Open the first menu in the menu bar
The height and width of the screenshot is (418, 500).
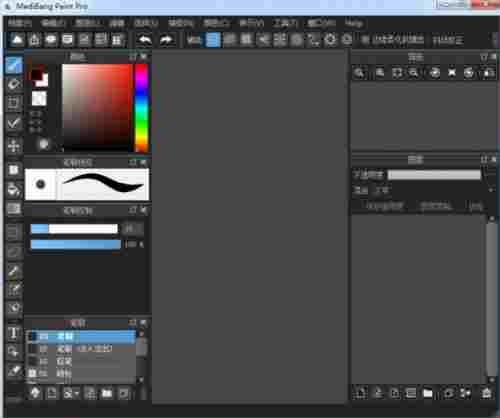pyautogui.click(x=20, y=23)
